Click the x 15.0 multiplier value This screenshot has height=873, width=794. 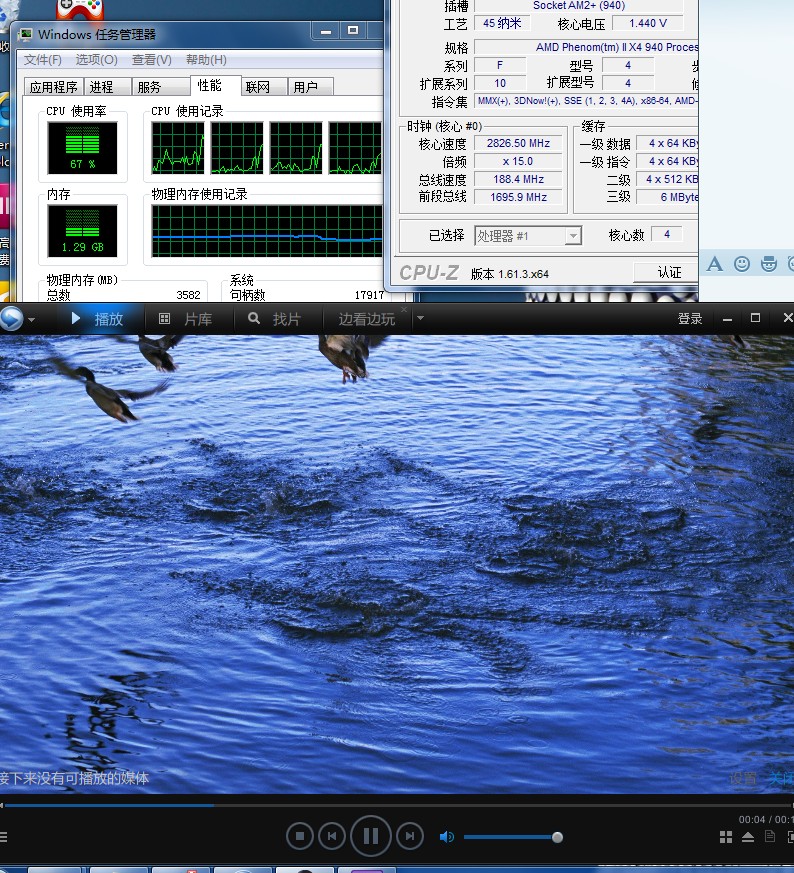point(518,161)
